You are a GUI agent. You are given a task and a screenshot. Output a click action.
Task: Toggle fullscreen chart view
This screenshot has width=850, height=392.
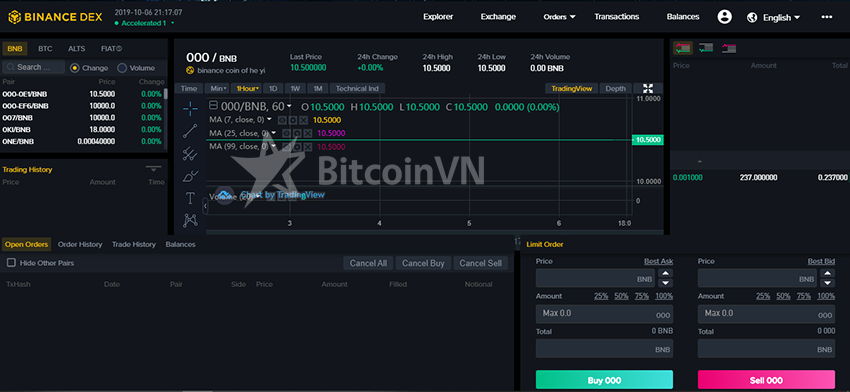[648, 88]
